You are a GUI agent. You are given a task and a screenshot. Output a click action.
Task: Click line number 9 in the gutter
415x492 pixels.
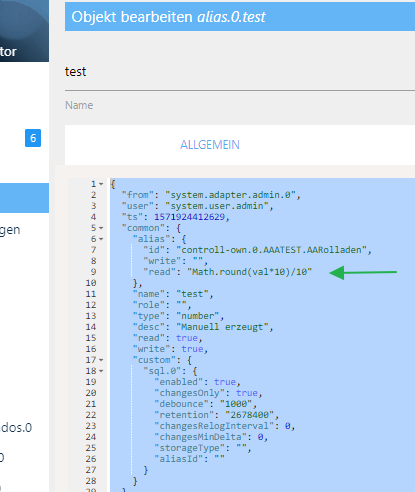pos(93,272)
